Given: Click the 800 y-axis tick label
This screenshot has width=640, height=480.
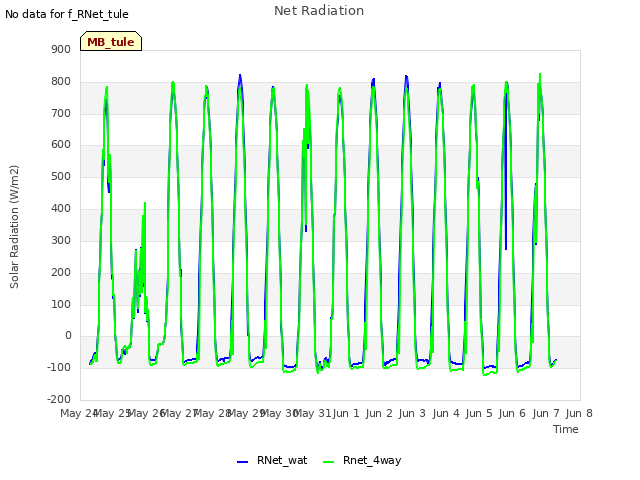Looking at the screenshot, I should point(61,82).
